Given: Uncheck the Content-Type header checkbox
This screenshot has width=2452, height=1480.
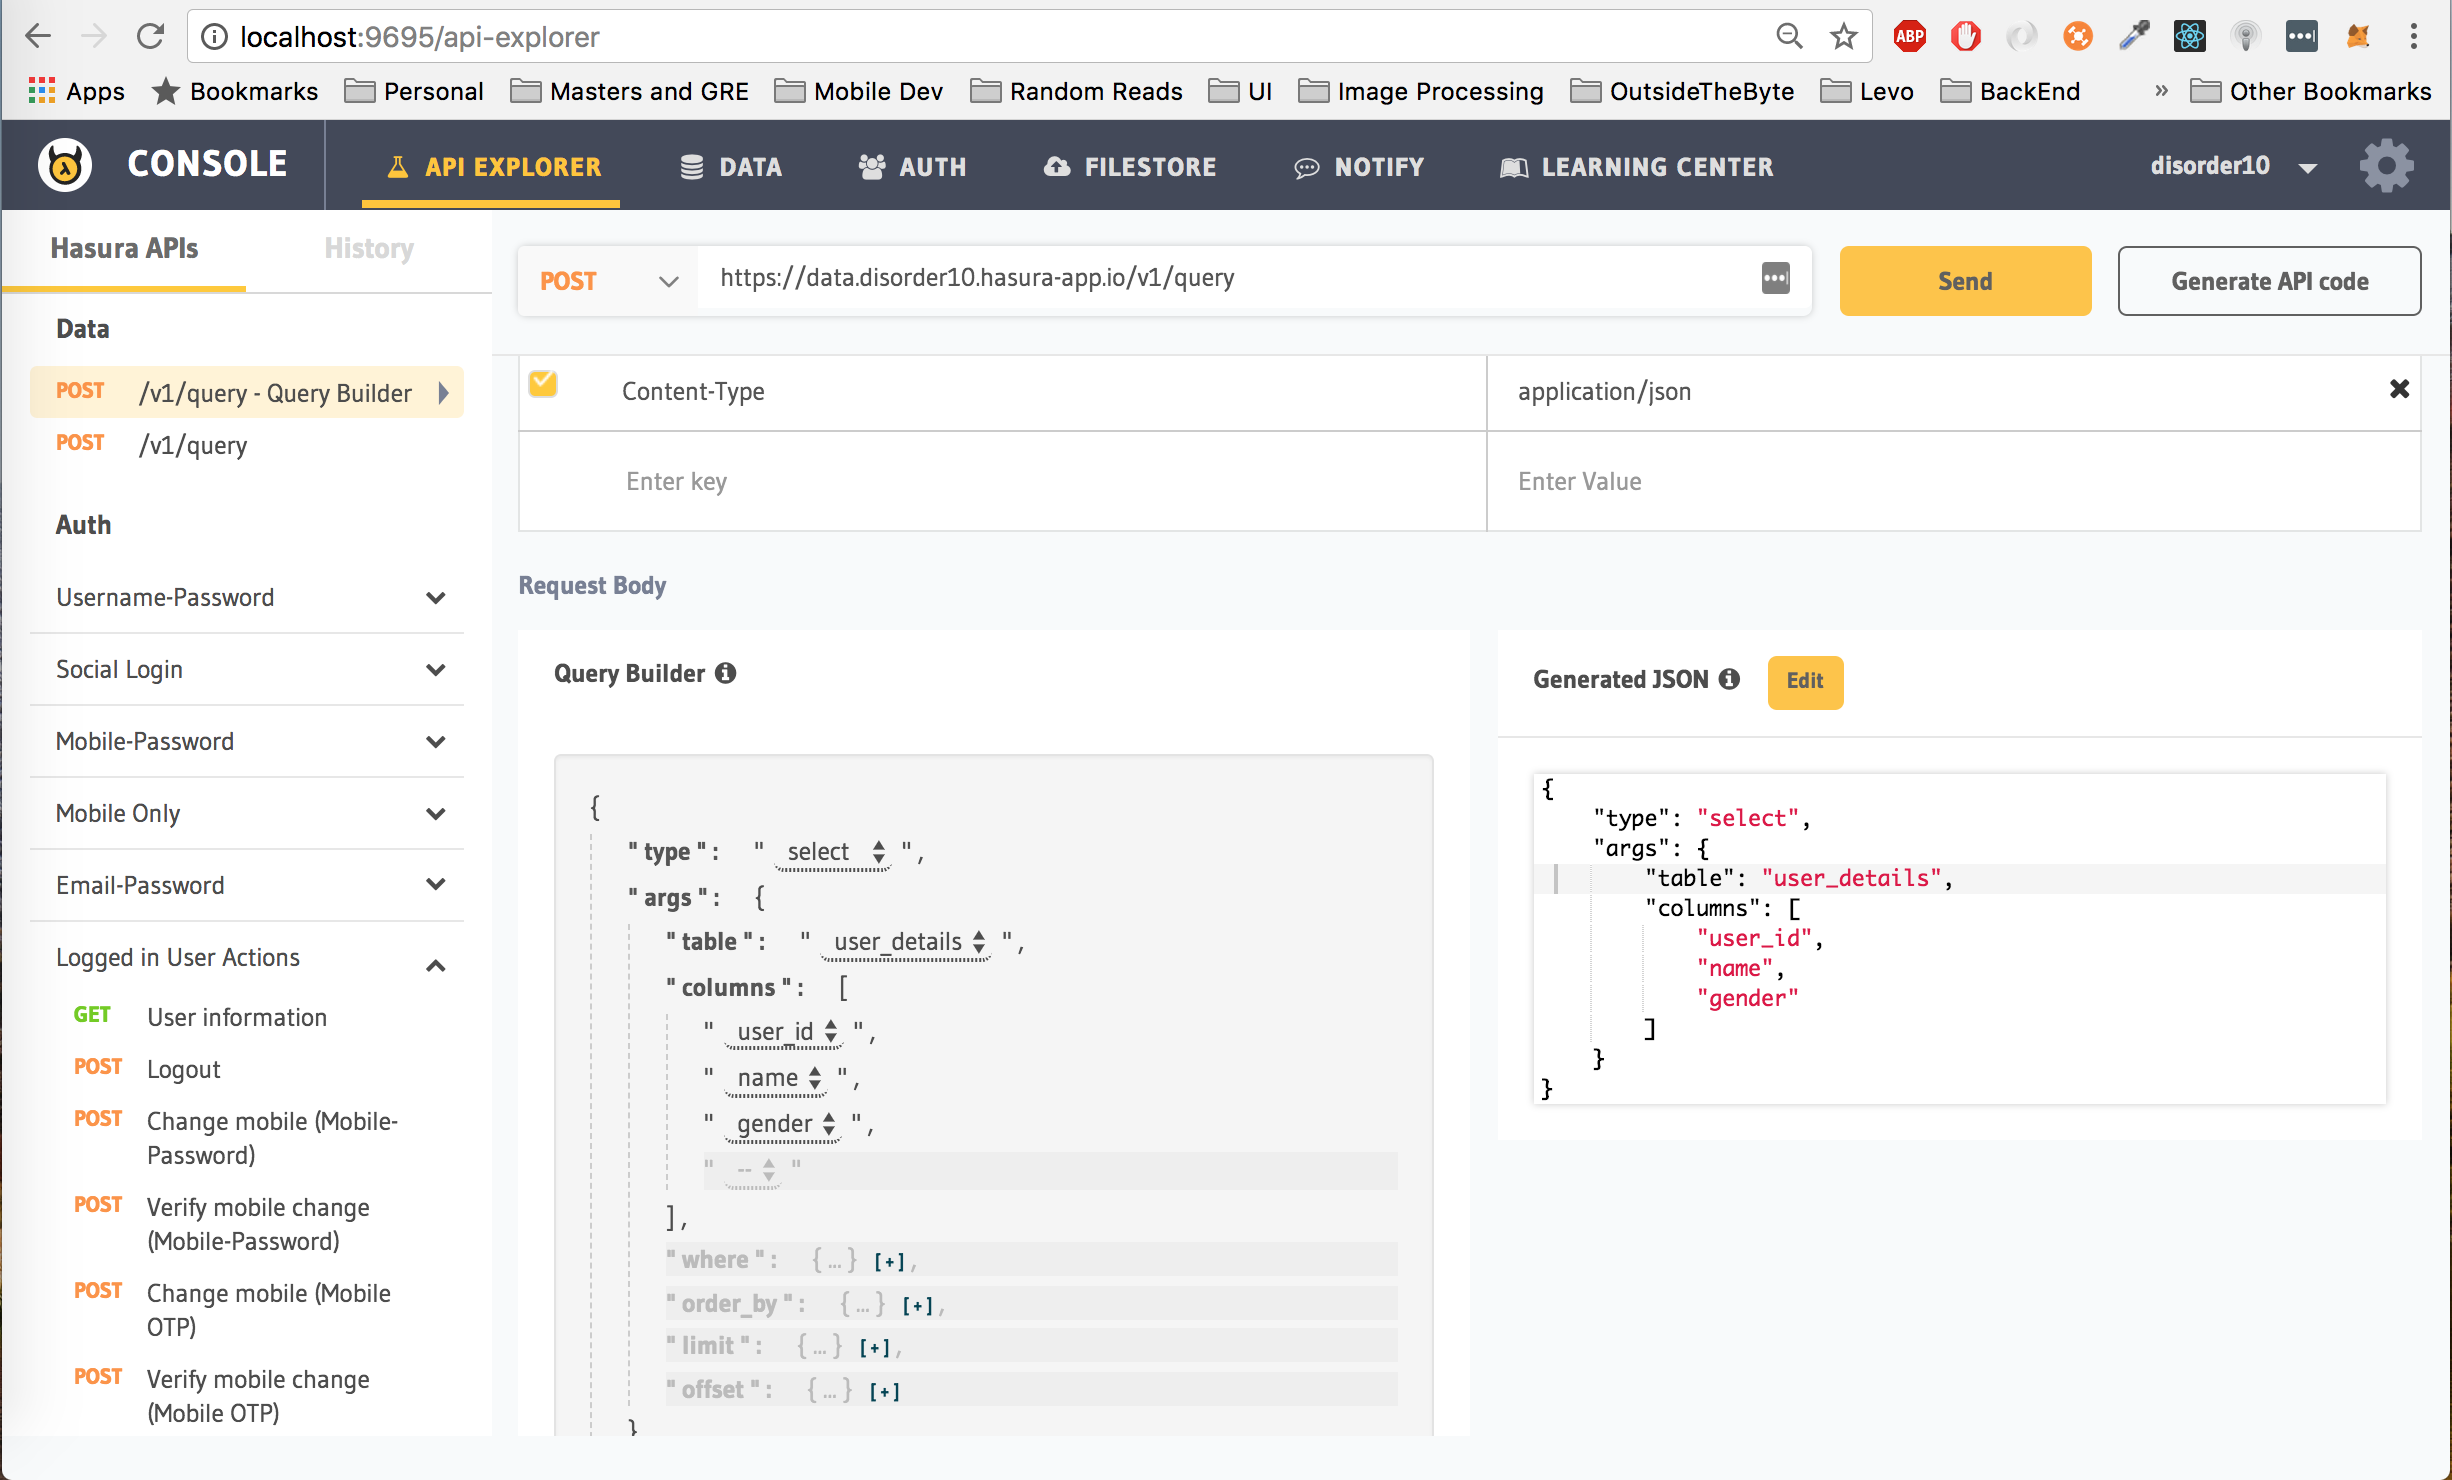Looking at the screenshot, I should coord(543,384).
